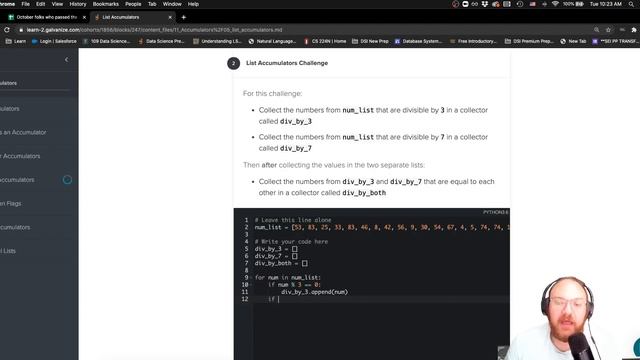
Task: Close the List Accumulators tab
Action: tap(170, 17)
